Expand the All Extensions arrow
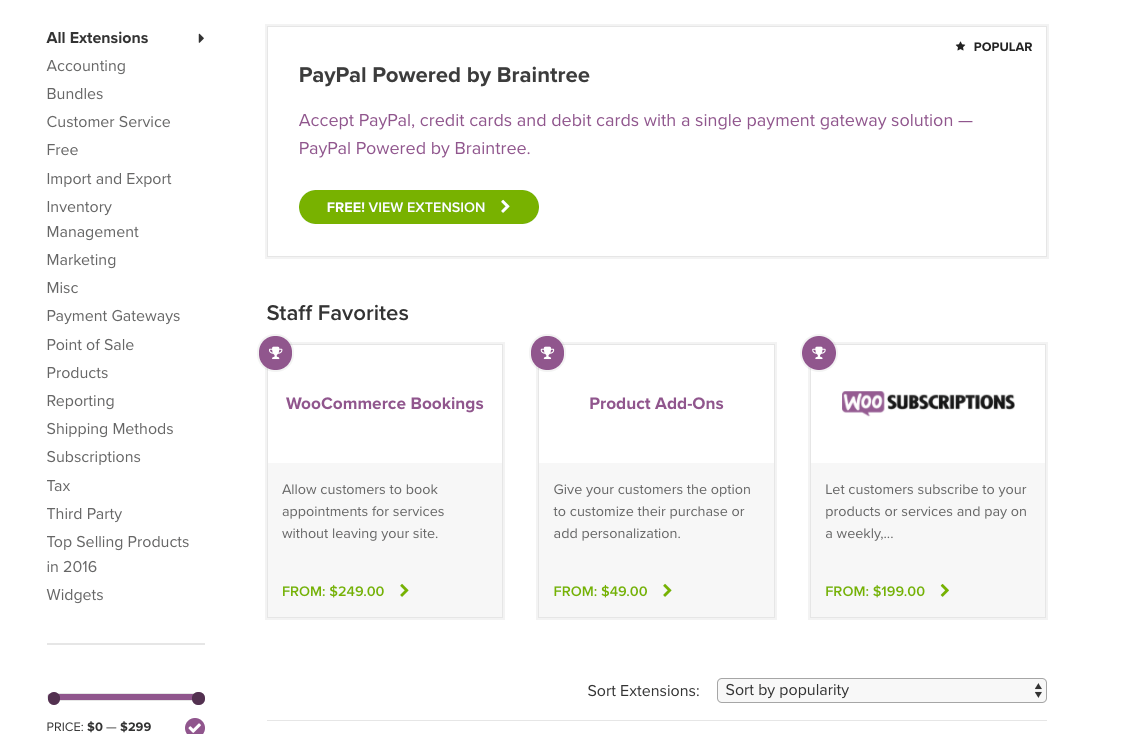The image size is (1130, 734). pos(201,38)
